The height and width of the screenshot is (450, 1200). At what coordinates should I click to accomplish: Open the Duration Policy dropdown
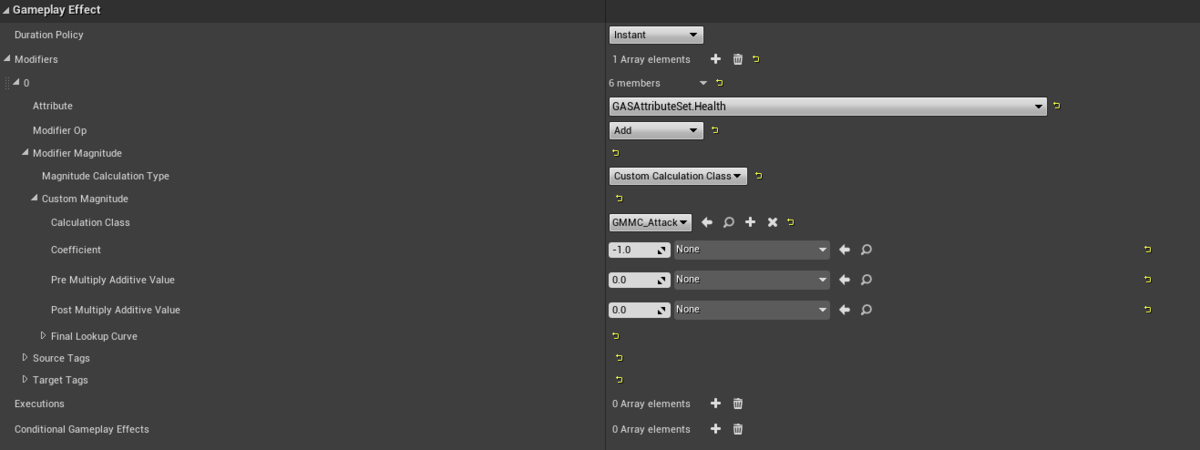tap(656, 35)
